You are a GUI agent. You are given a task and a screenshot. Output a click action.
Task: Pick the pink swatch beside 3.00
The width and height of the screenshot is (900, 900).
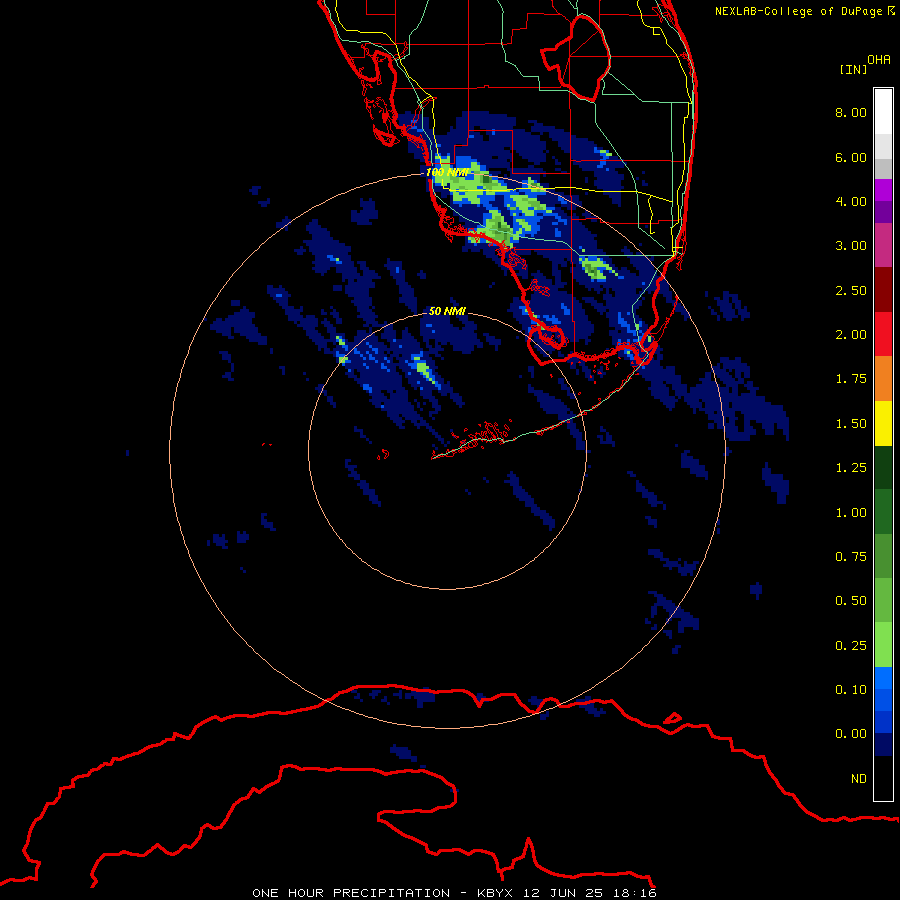pyautogui.click(x=883, y=246)
